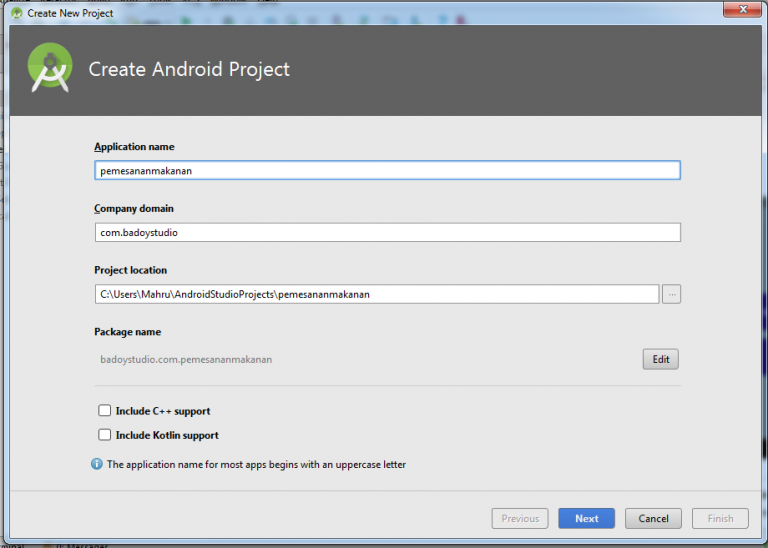Select the Project location path field

pyautogui.click(x=376, y=294)
